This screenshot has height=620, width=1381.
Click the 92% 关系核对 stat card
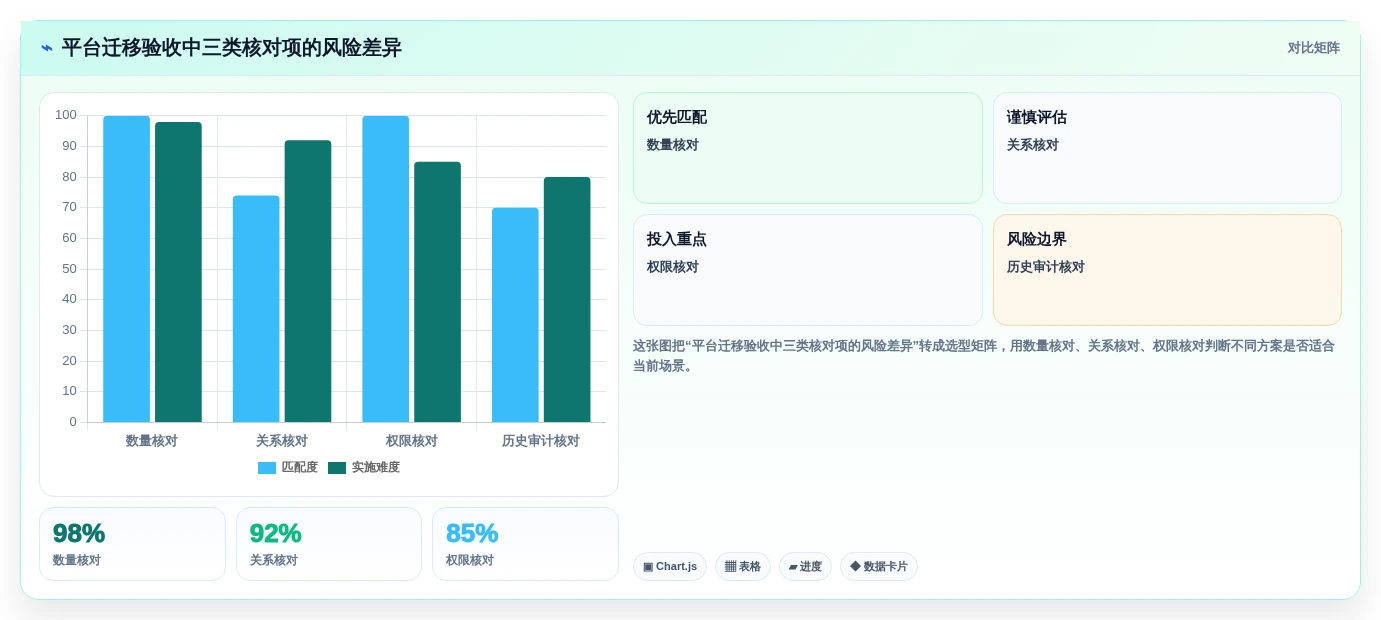coord(329,544)
